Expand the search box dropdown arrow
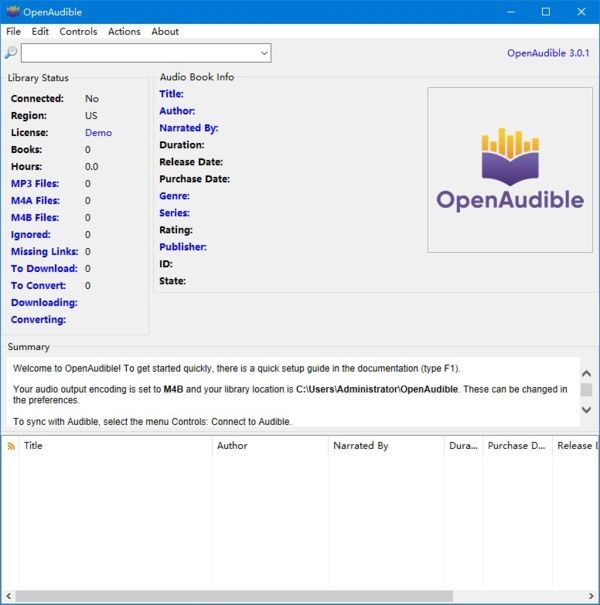The height and width of the screenshot is (605, 600). click(264, 53)
